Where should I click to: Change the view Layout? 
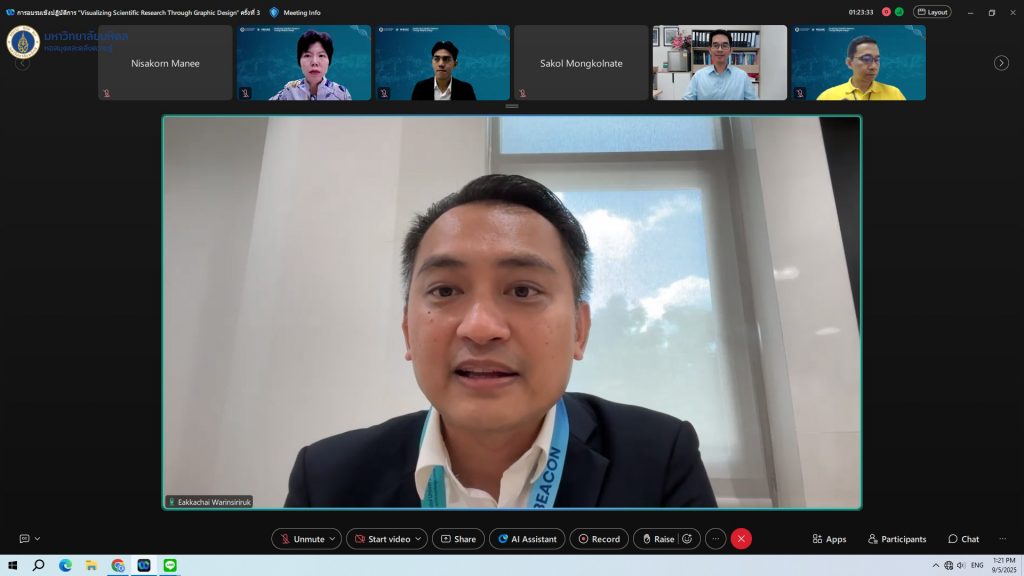coord(932,12)
